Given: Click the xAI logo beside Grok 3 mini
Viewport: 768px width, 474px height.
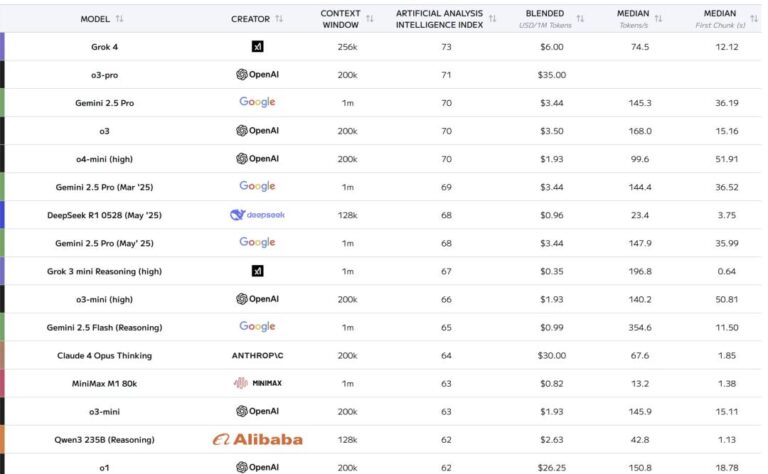Looking at the screenshot, I should point(257,270).
